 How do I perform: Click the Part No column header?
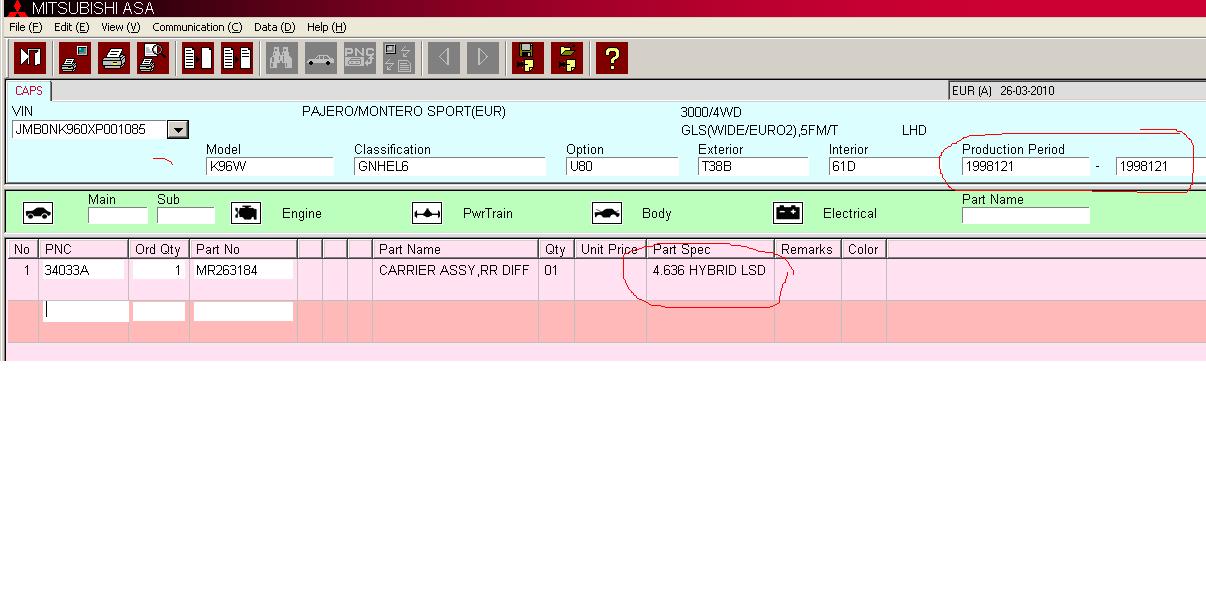[x=218, y=249]
